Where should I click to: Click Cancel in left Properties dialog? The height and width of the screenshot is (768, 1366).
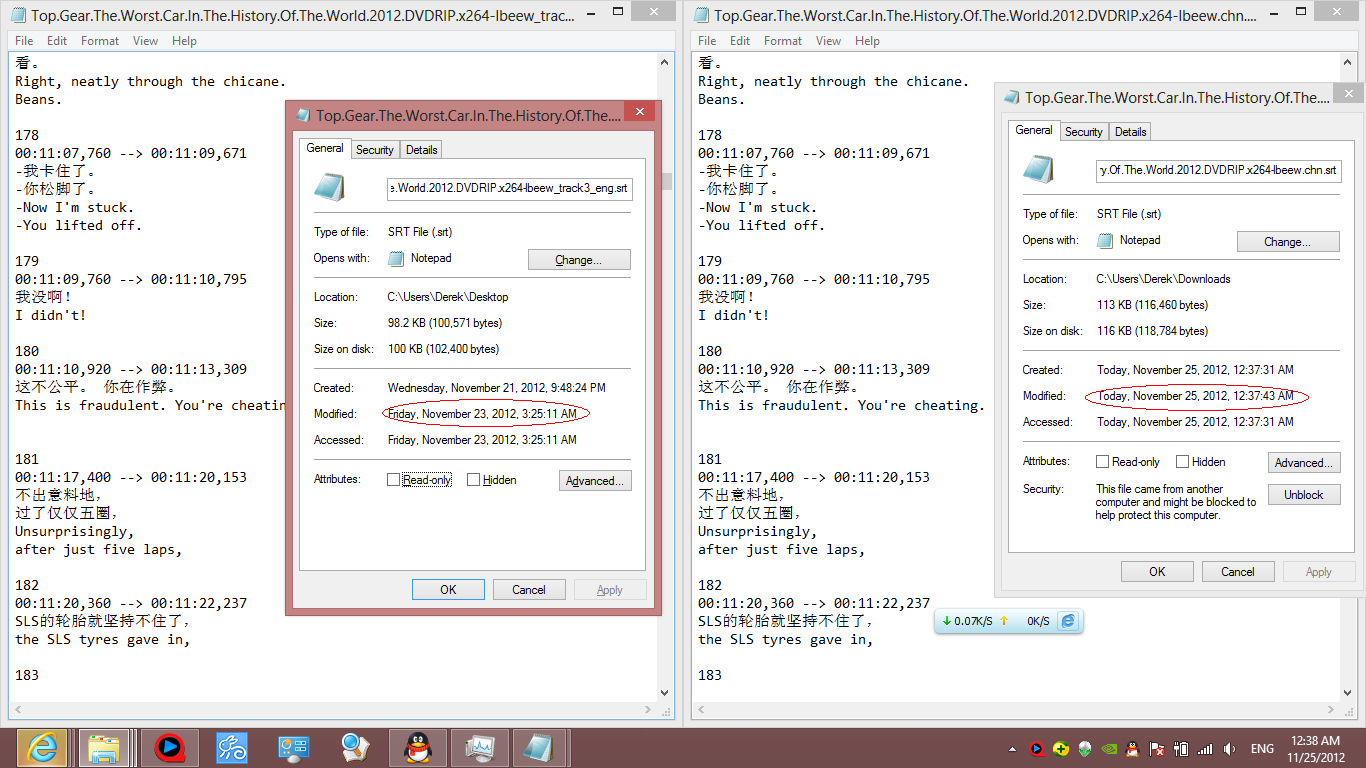(529, 590)
